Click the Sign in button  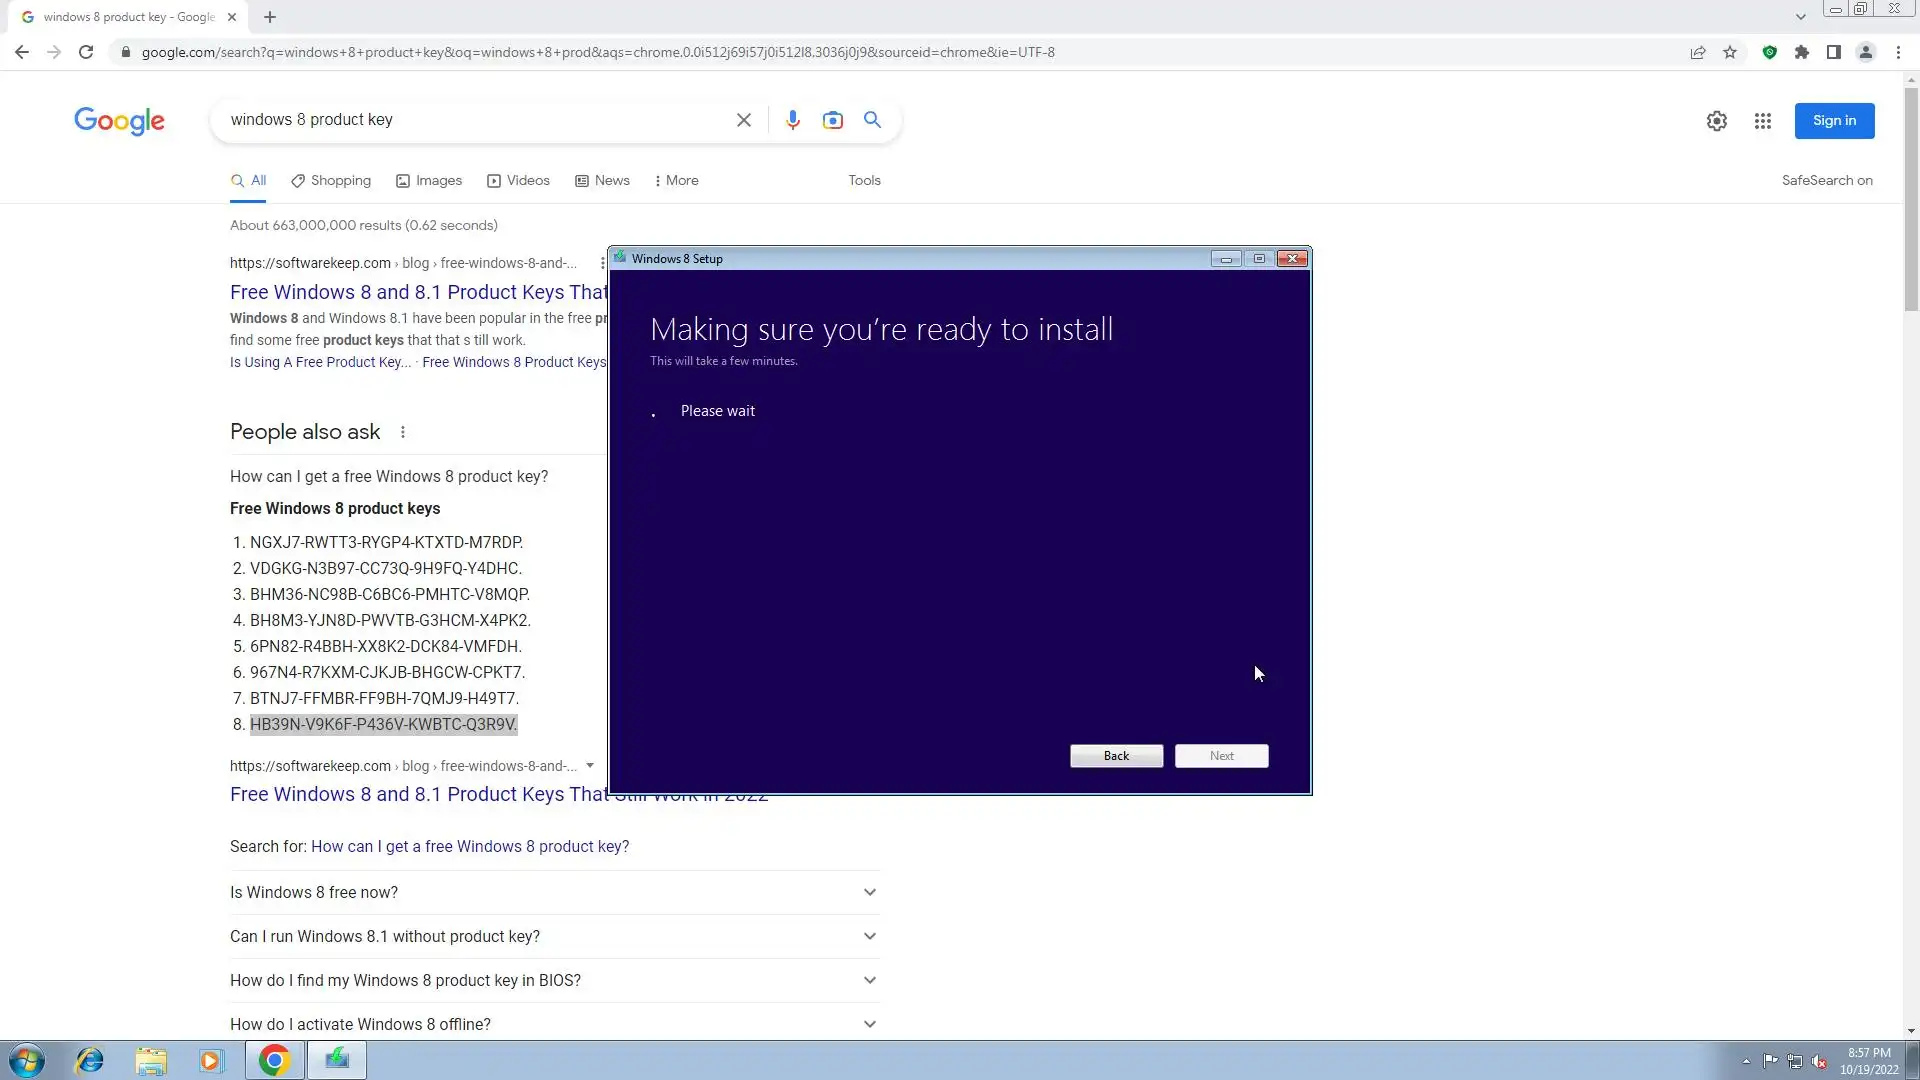coord(1833,121)
